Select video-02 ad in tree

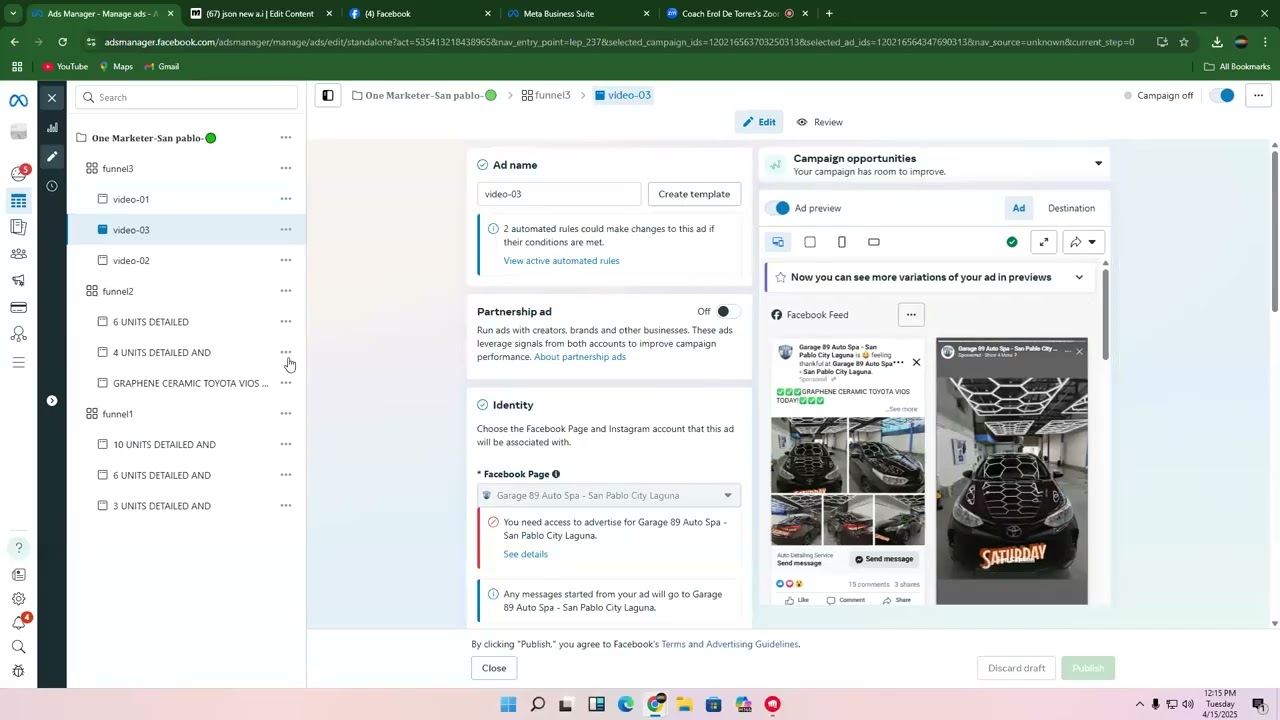point(131,261)
